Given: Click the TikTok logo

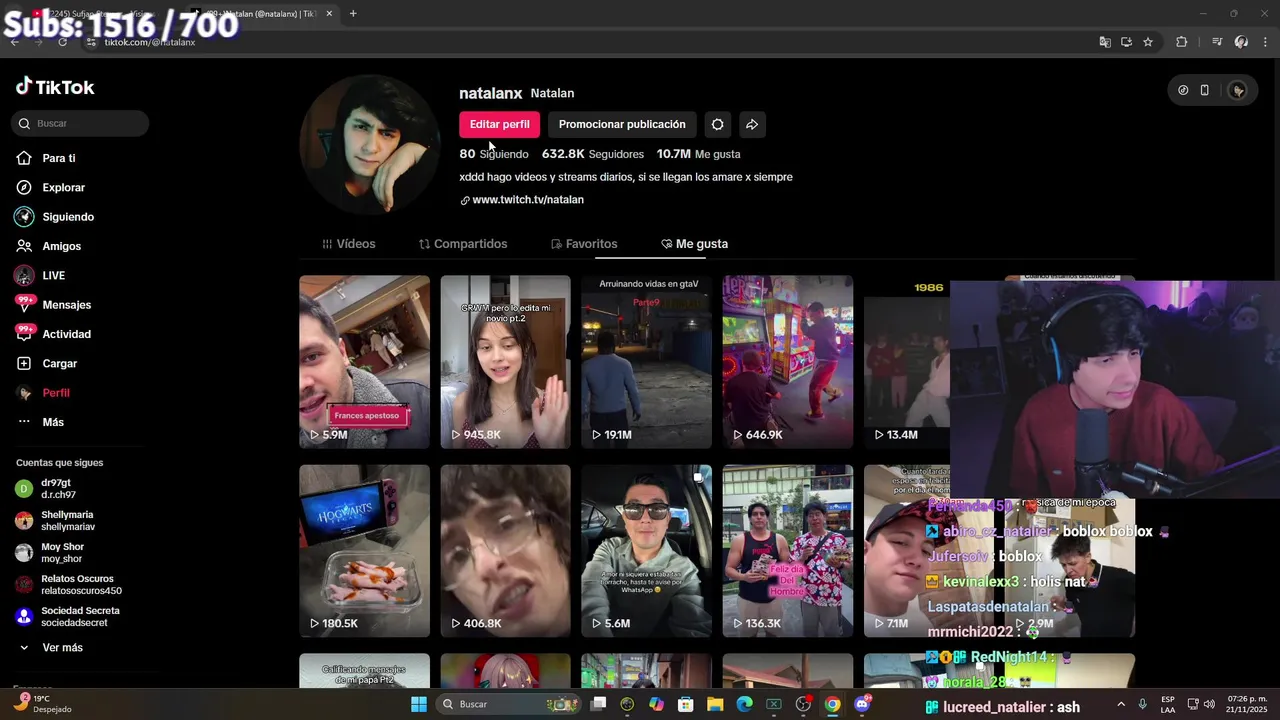Looking at the screenshot, I should point(55,87).
